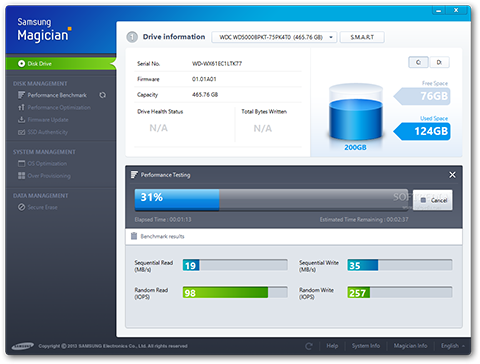
Task: Click the Performance Testing header icon
Action: coord(134,175)
